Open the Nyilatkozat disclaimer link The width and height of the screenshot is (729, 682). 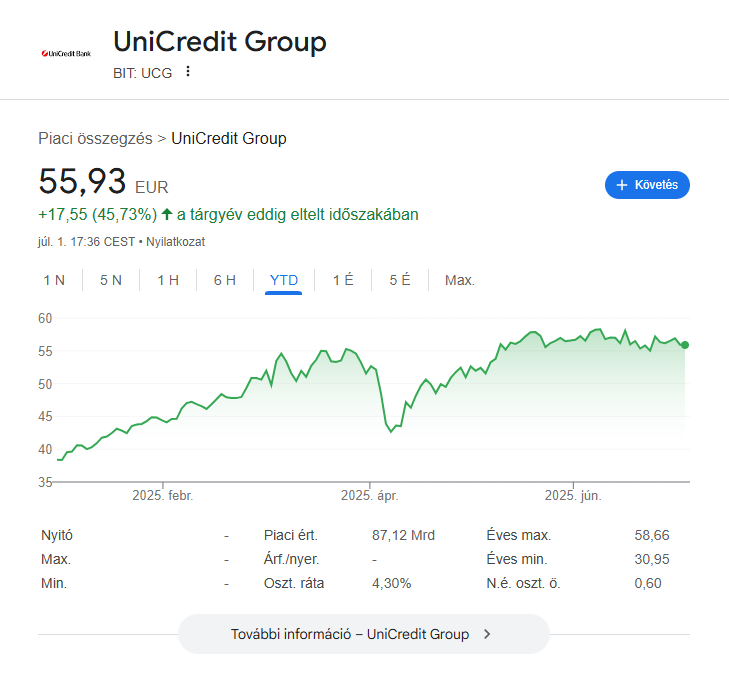click(175, 242)
